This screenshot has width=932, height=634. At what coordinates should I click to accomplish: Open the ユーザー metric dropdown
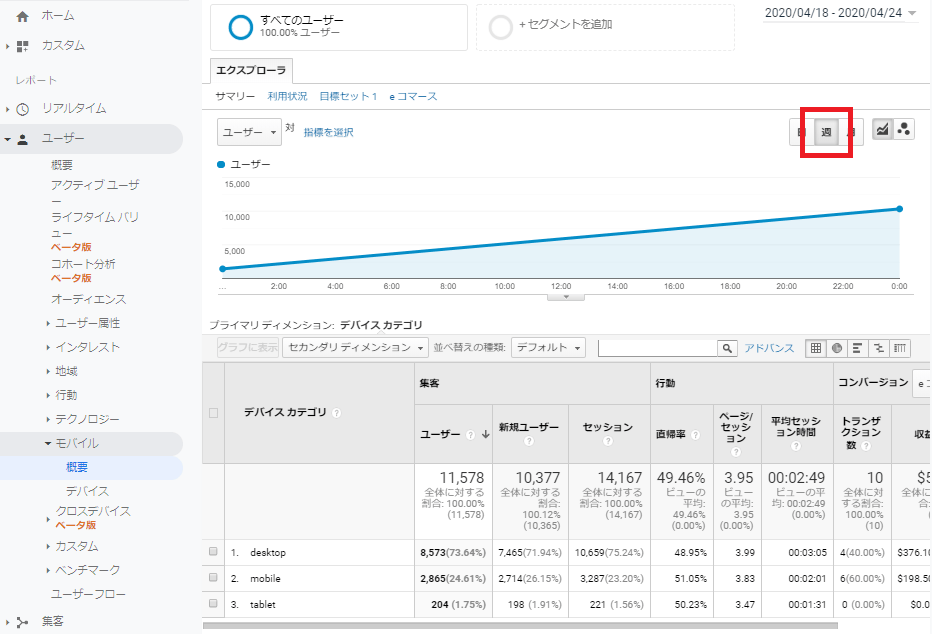tap(248, 131)
